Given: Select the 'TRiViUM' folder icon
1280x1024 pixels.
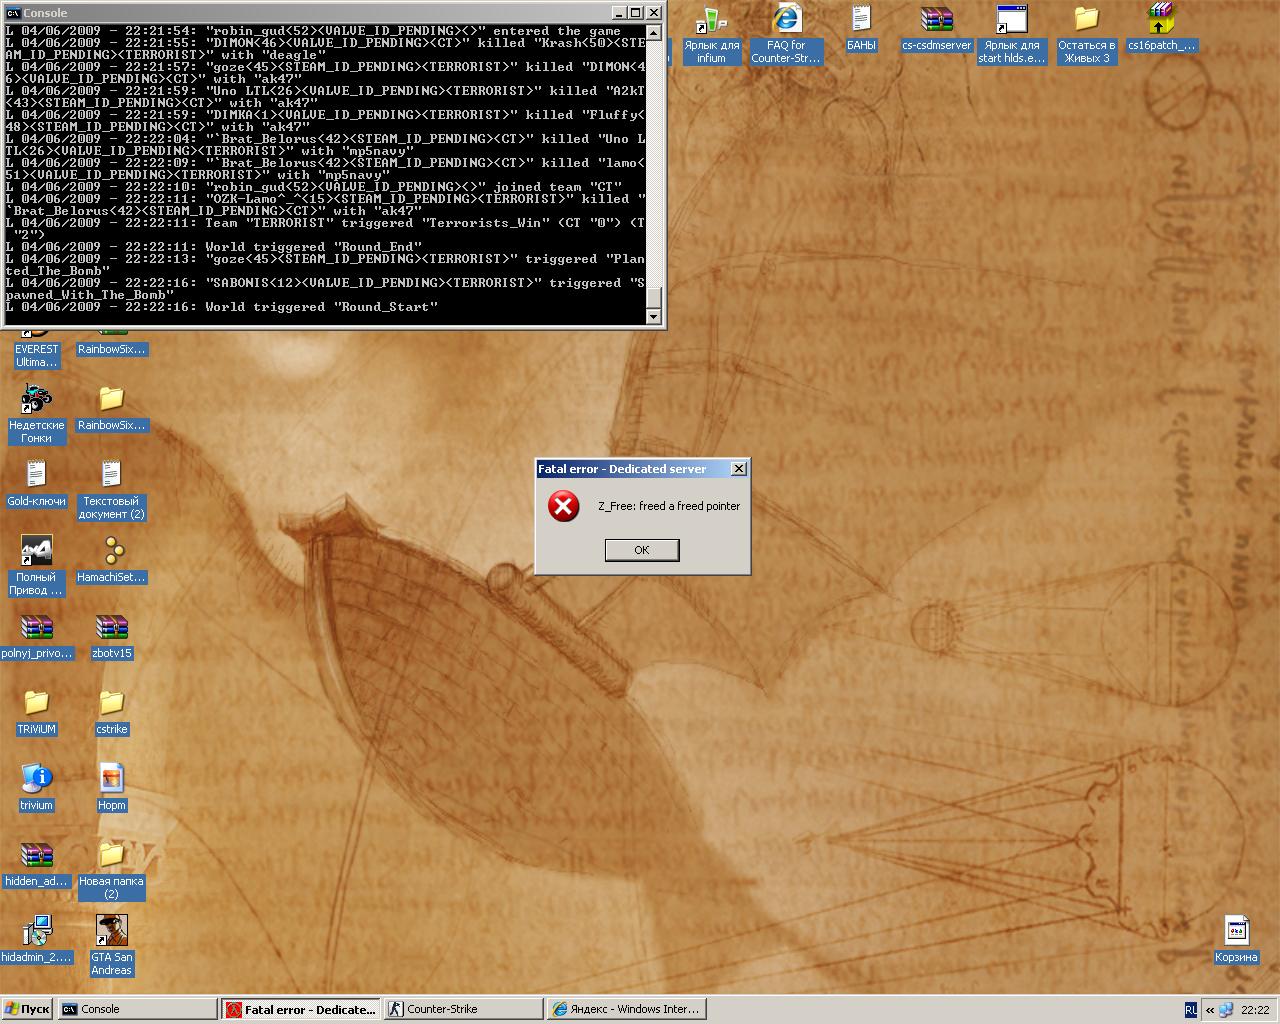Looking at the screenshot, I should (x=37, y=712).
